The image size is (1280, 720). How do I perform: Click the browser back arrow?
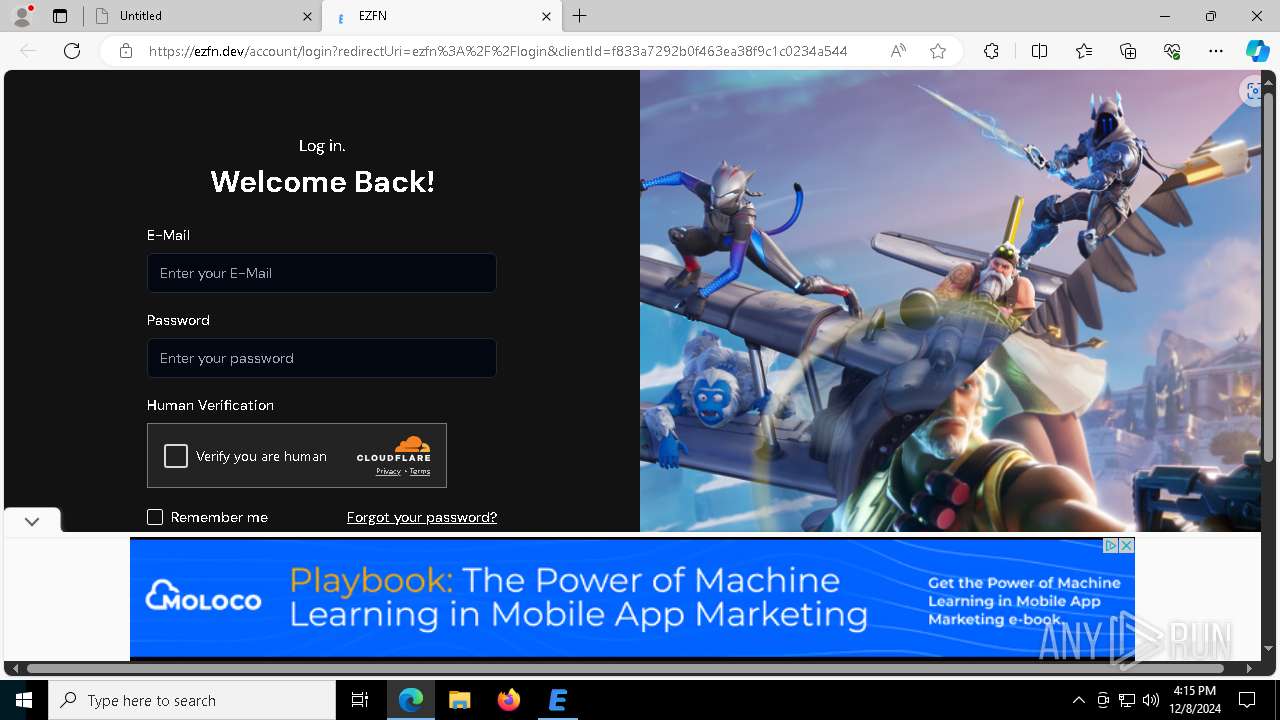tap(28, 51)
